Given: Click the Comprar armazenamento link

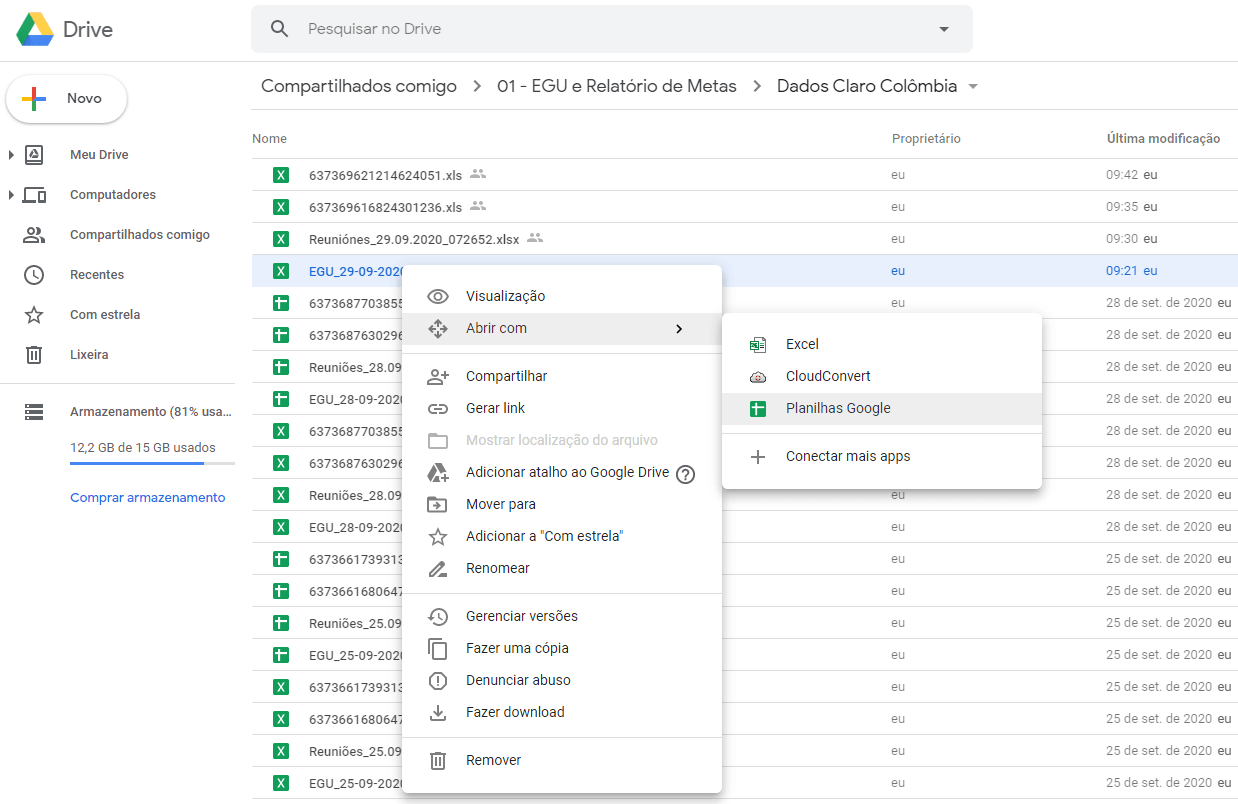Looking at the screenshot, I should (x=147, y=497).
